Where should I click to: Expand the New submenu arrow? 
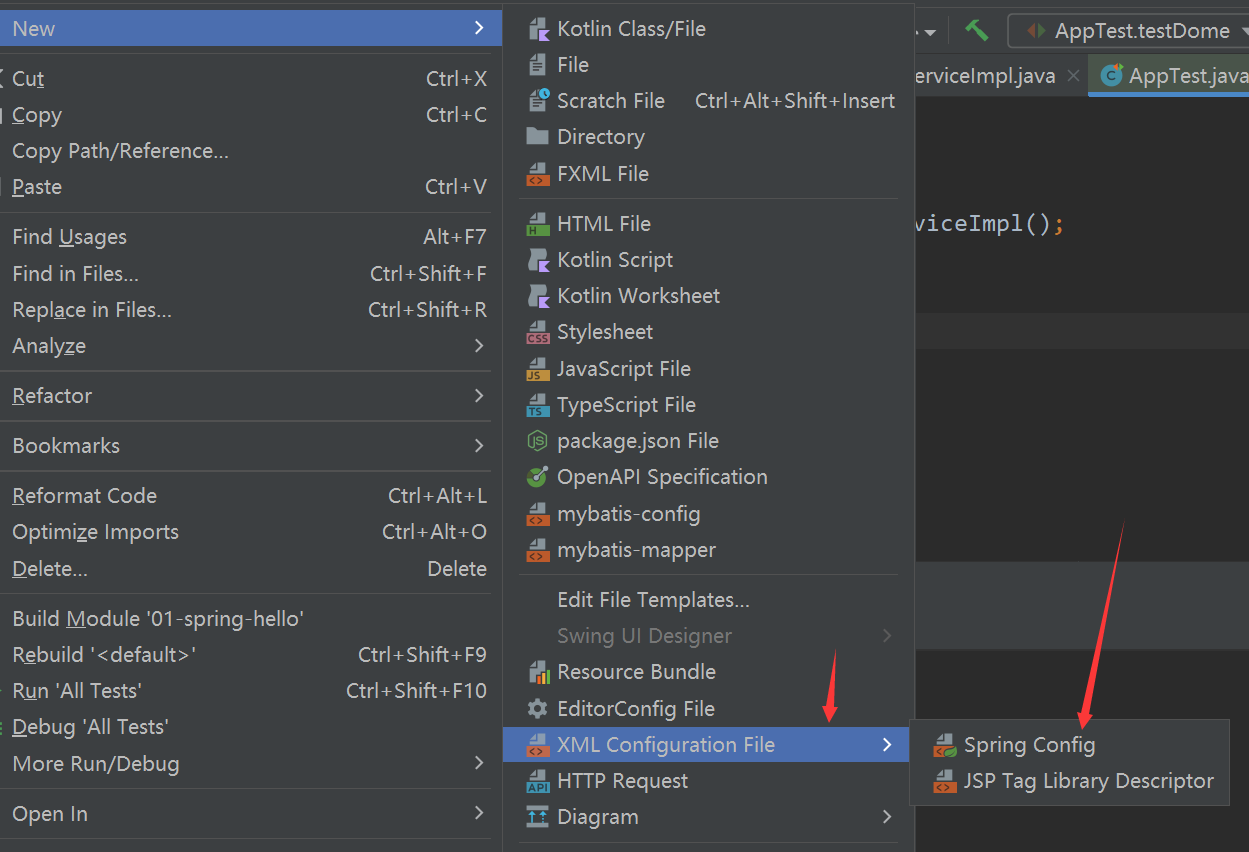coord(479,29)
